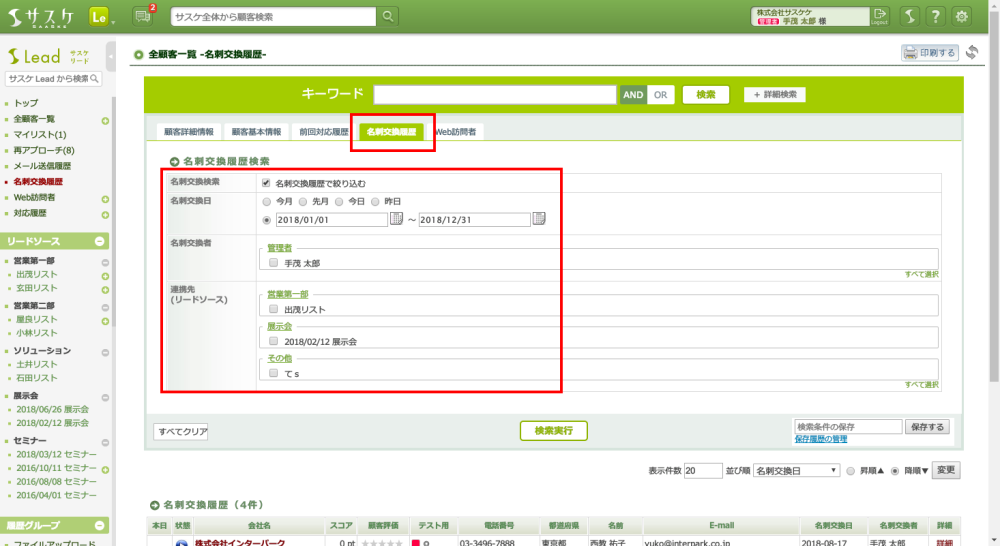The height and width of the screenshot is (546, 1000).
Task: Open calendar picker for start date
Action: click(396, 219)
